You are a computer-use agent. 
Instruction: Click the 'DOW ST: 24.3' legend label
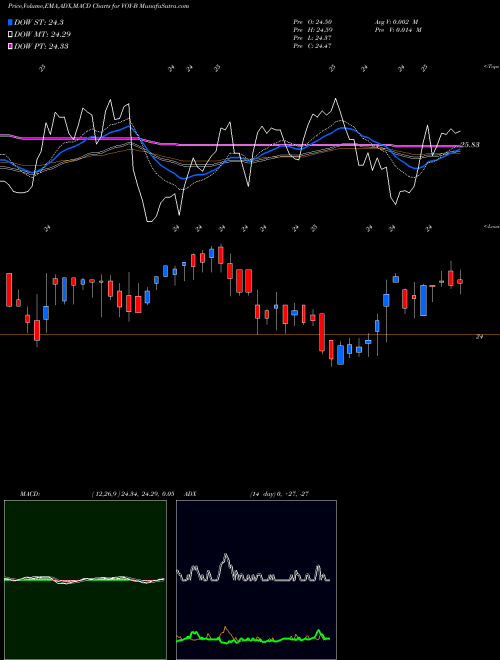pyautogui.click(x=39, y=22)
